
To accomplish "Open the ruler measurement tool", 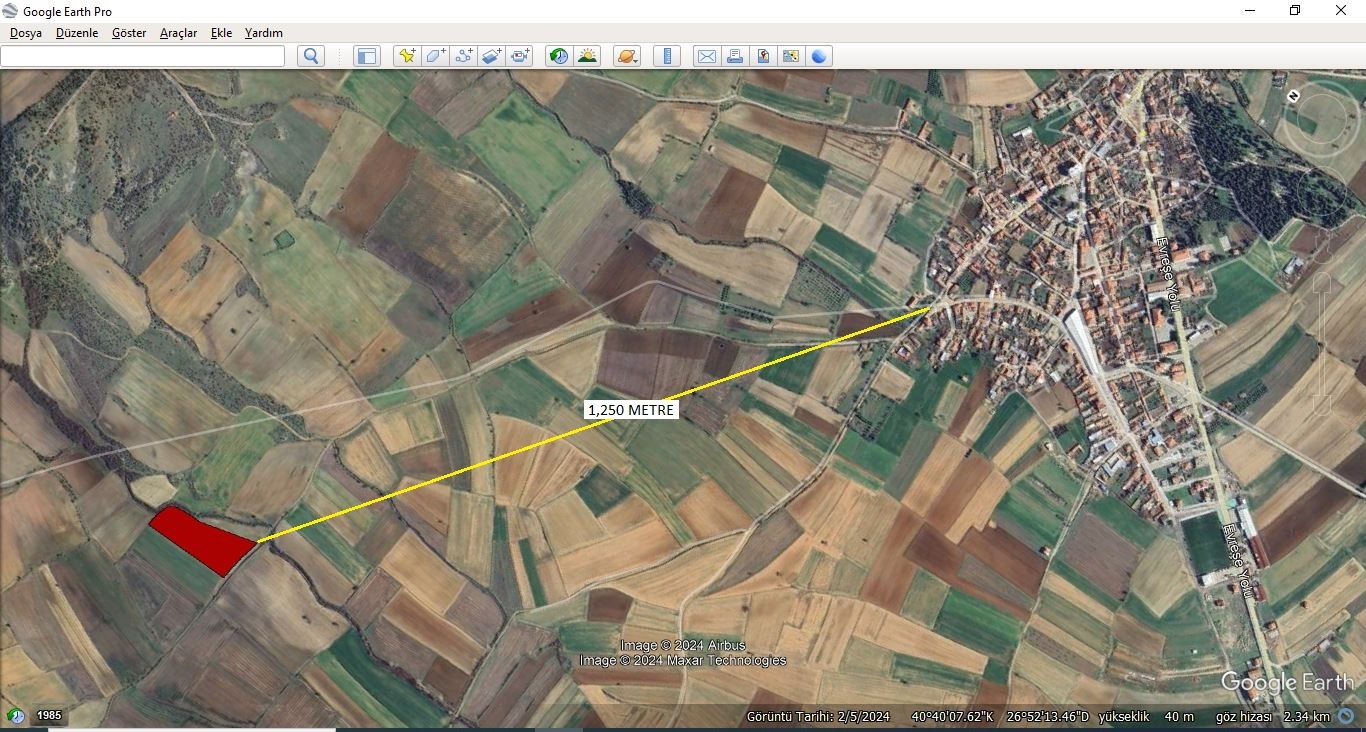I will 667,56.
